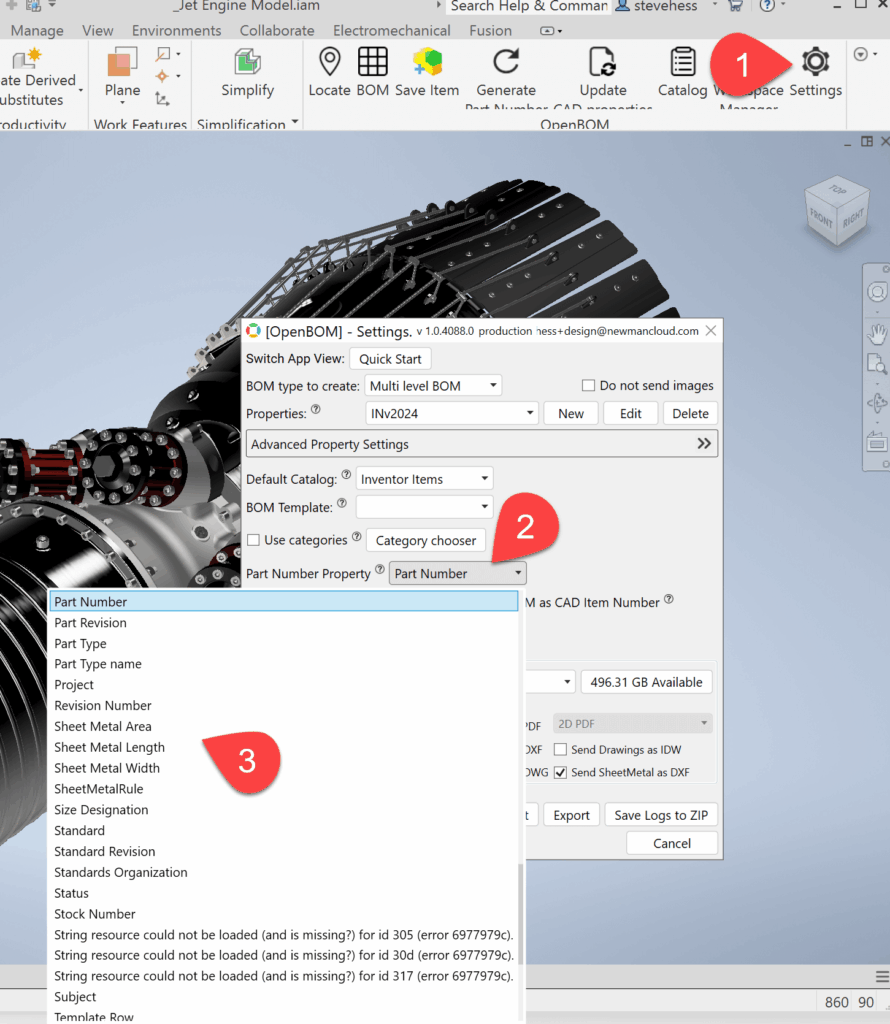
Task: Switch to the View tab
Action: tap(97, 31)
